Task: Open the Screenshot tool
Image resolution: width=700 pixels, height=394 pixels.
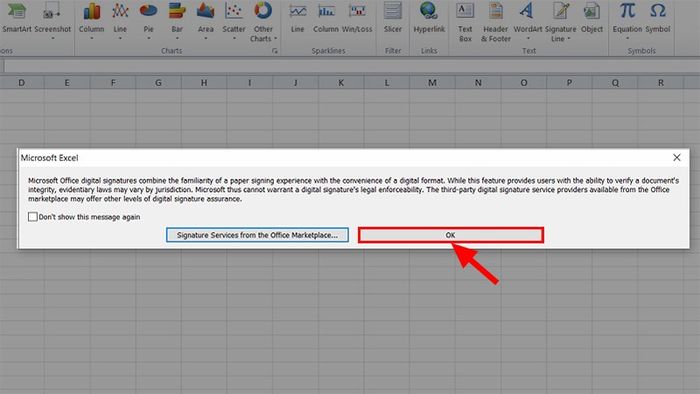Action: [53, 18]
